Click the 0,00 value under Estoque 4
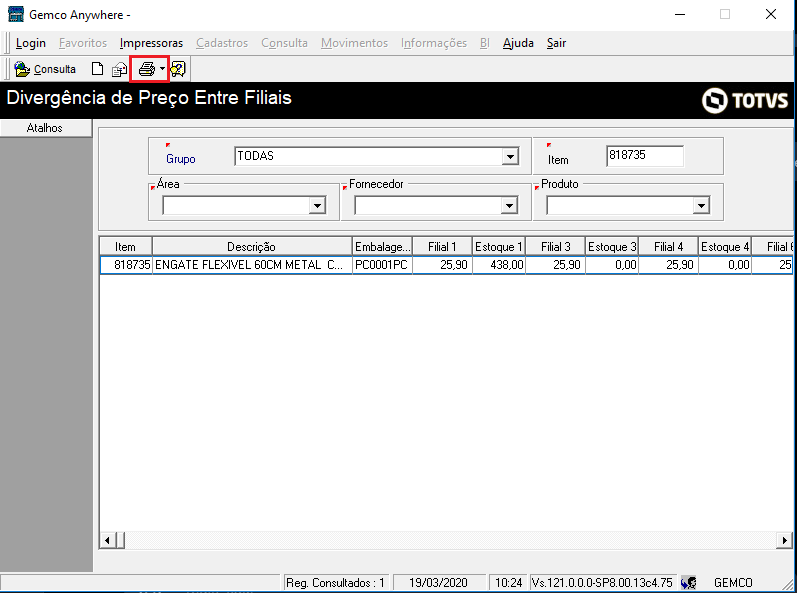 724,265
